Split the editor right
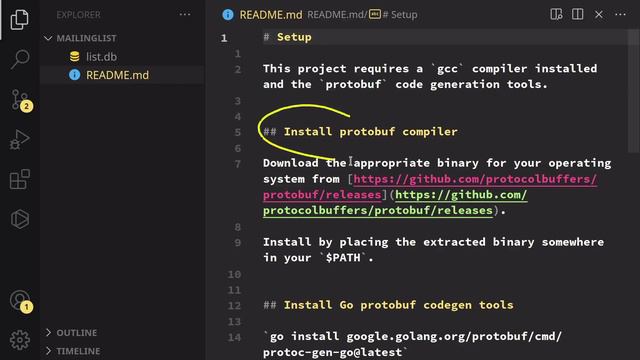The image size is (640, 360). [578, 14]
